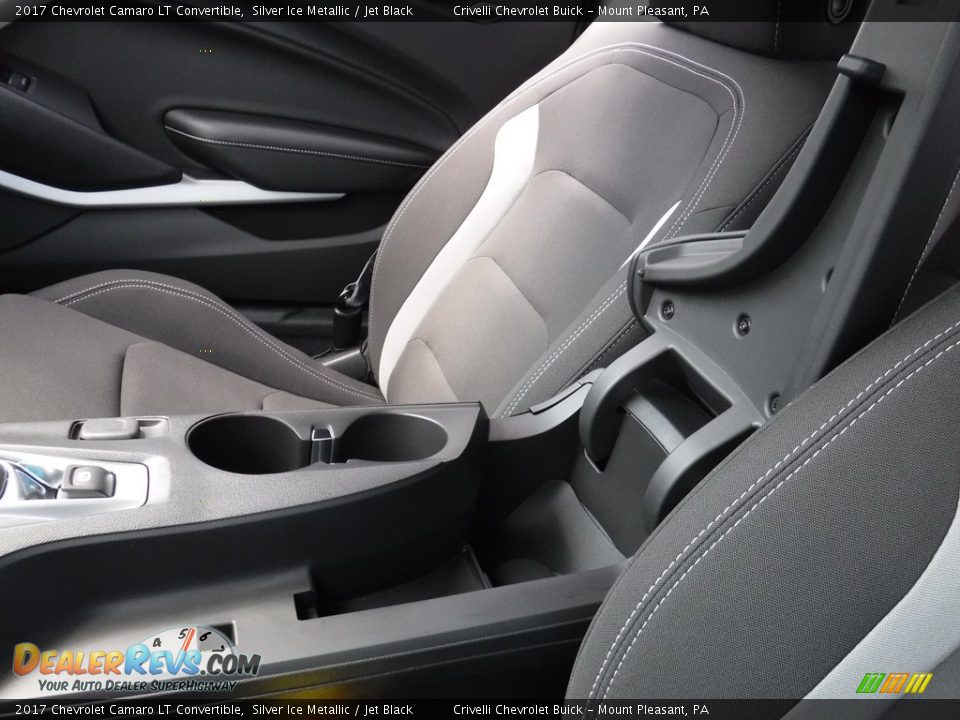Click the Jet Black text in the top header
The image size is (960, 720).
(390, 10)
